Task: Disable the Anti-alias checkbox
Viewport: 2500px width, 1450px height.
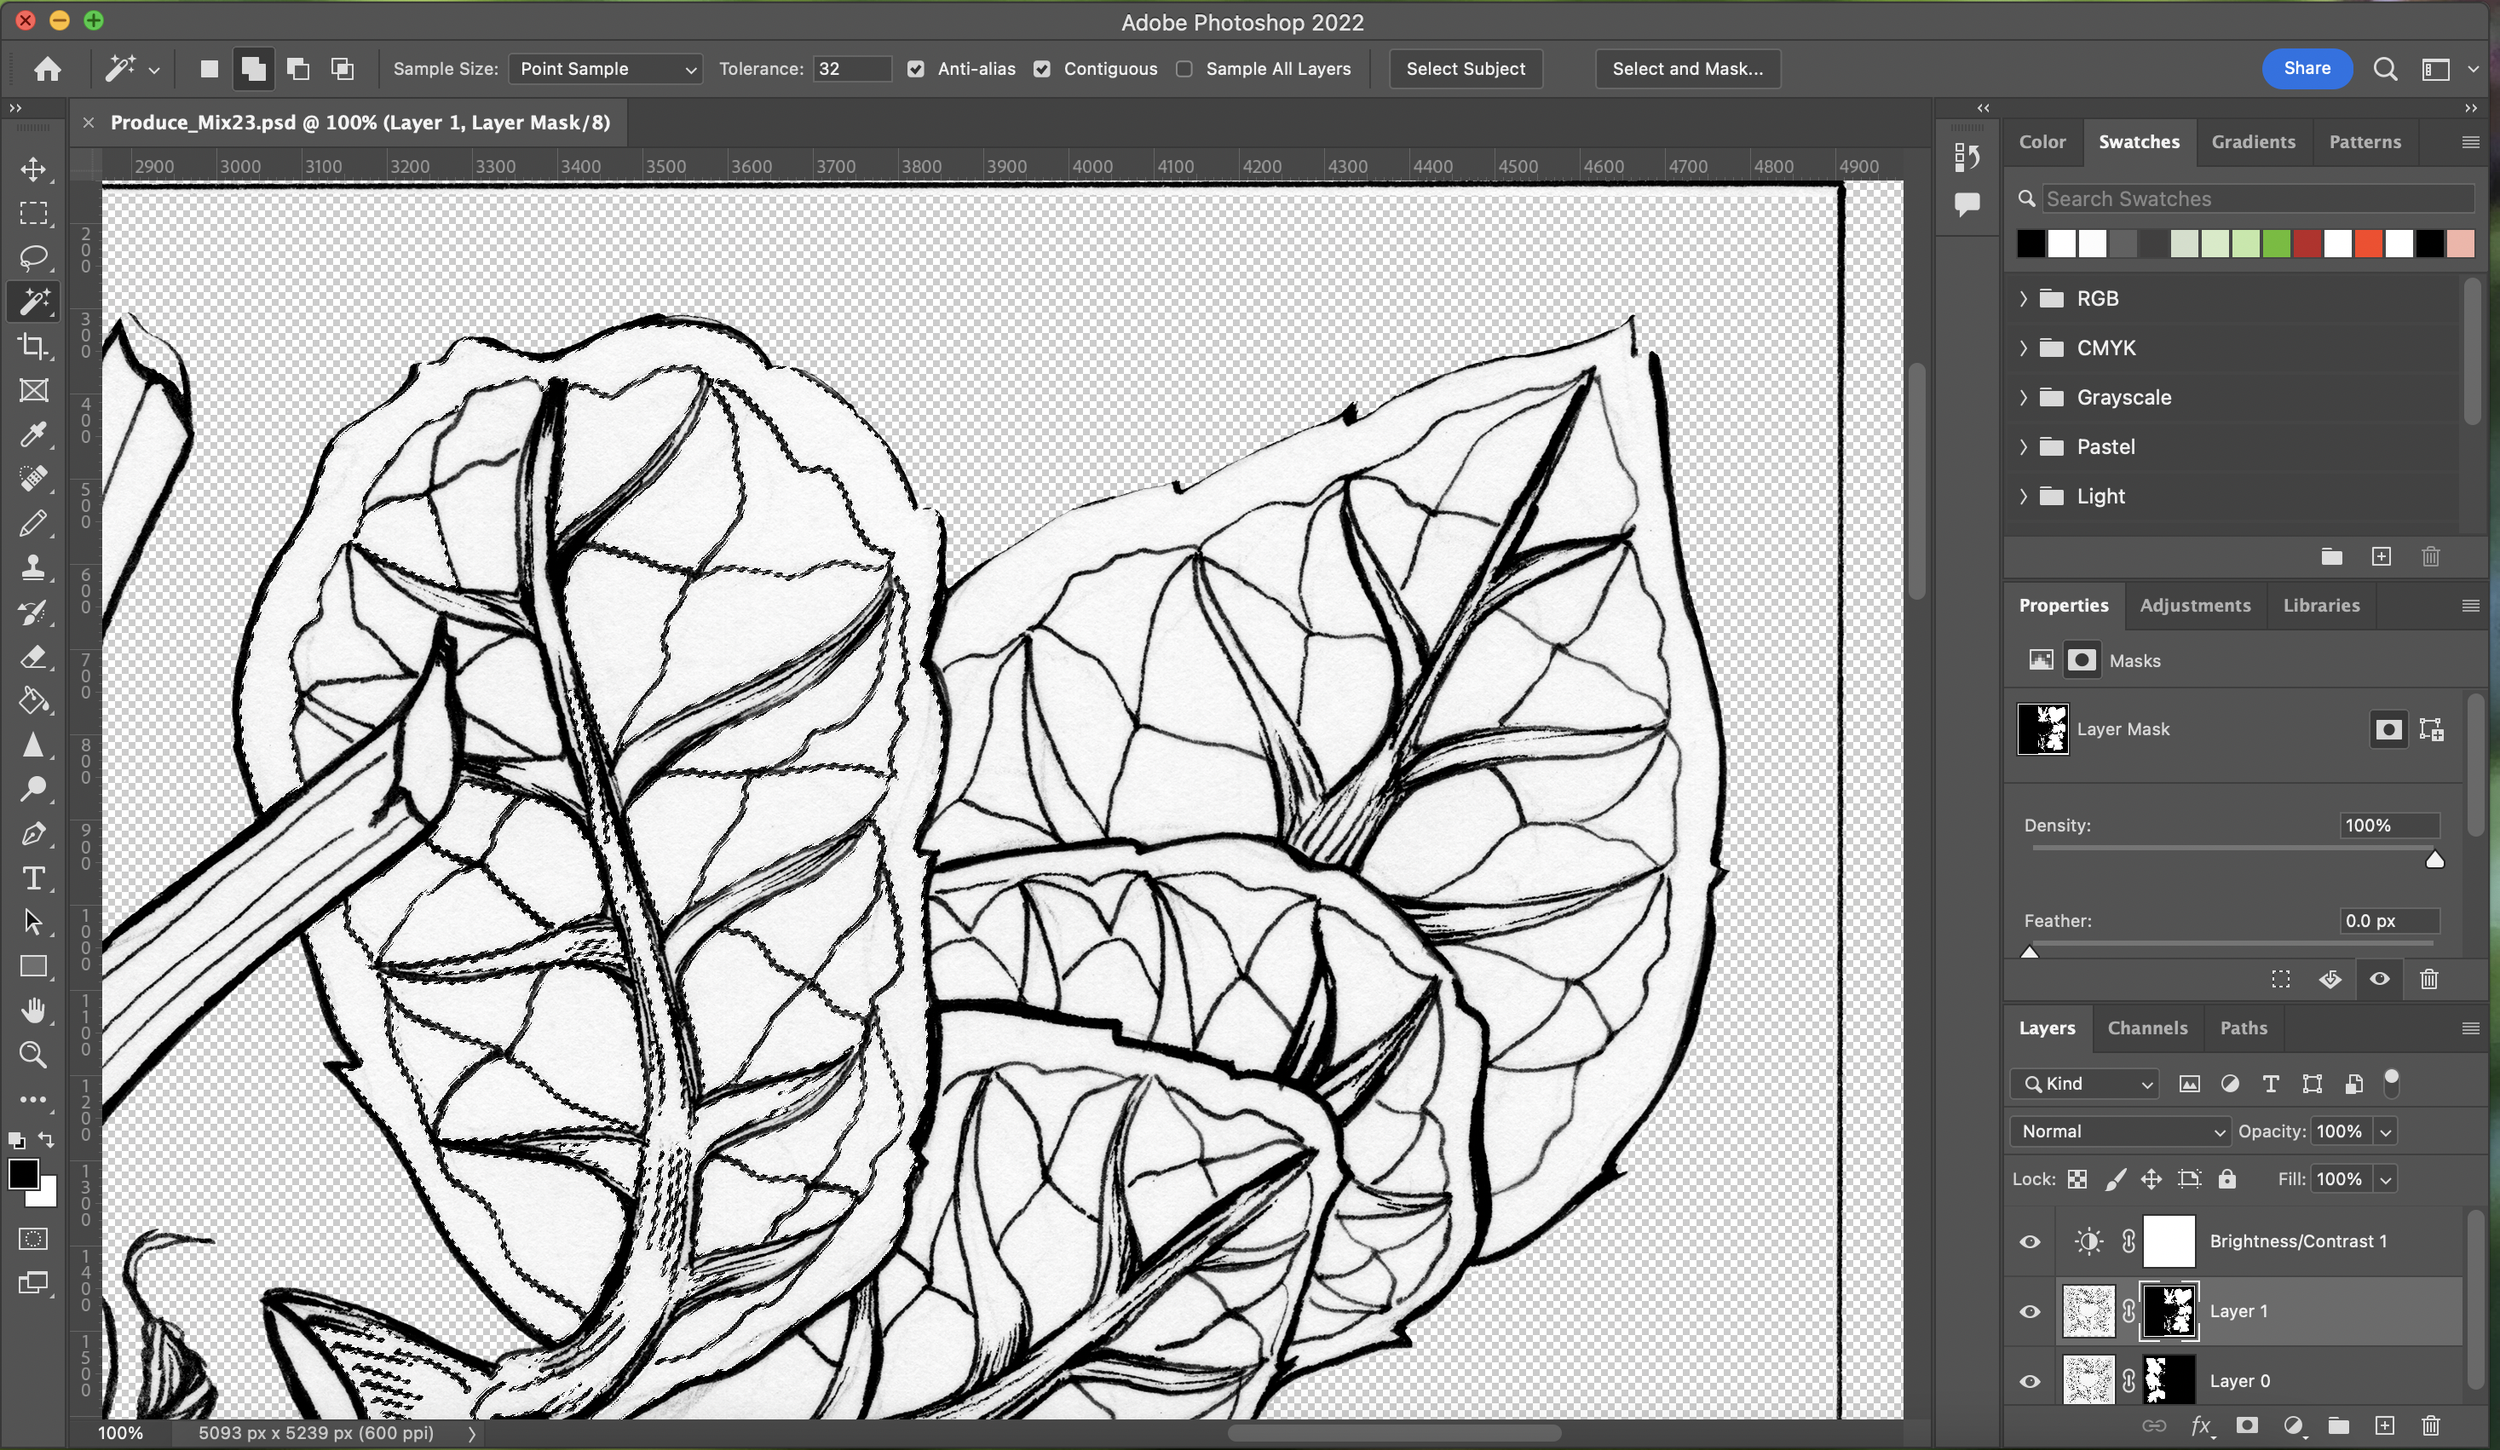Action: [x=915, y=69]
